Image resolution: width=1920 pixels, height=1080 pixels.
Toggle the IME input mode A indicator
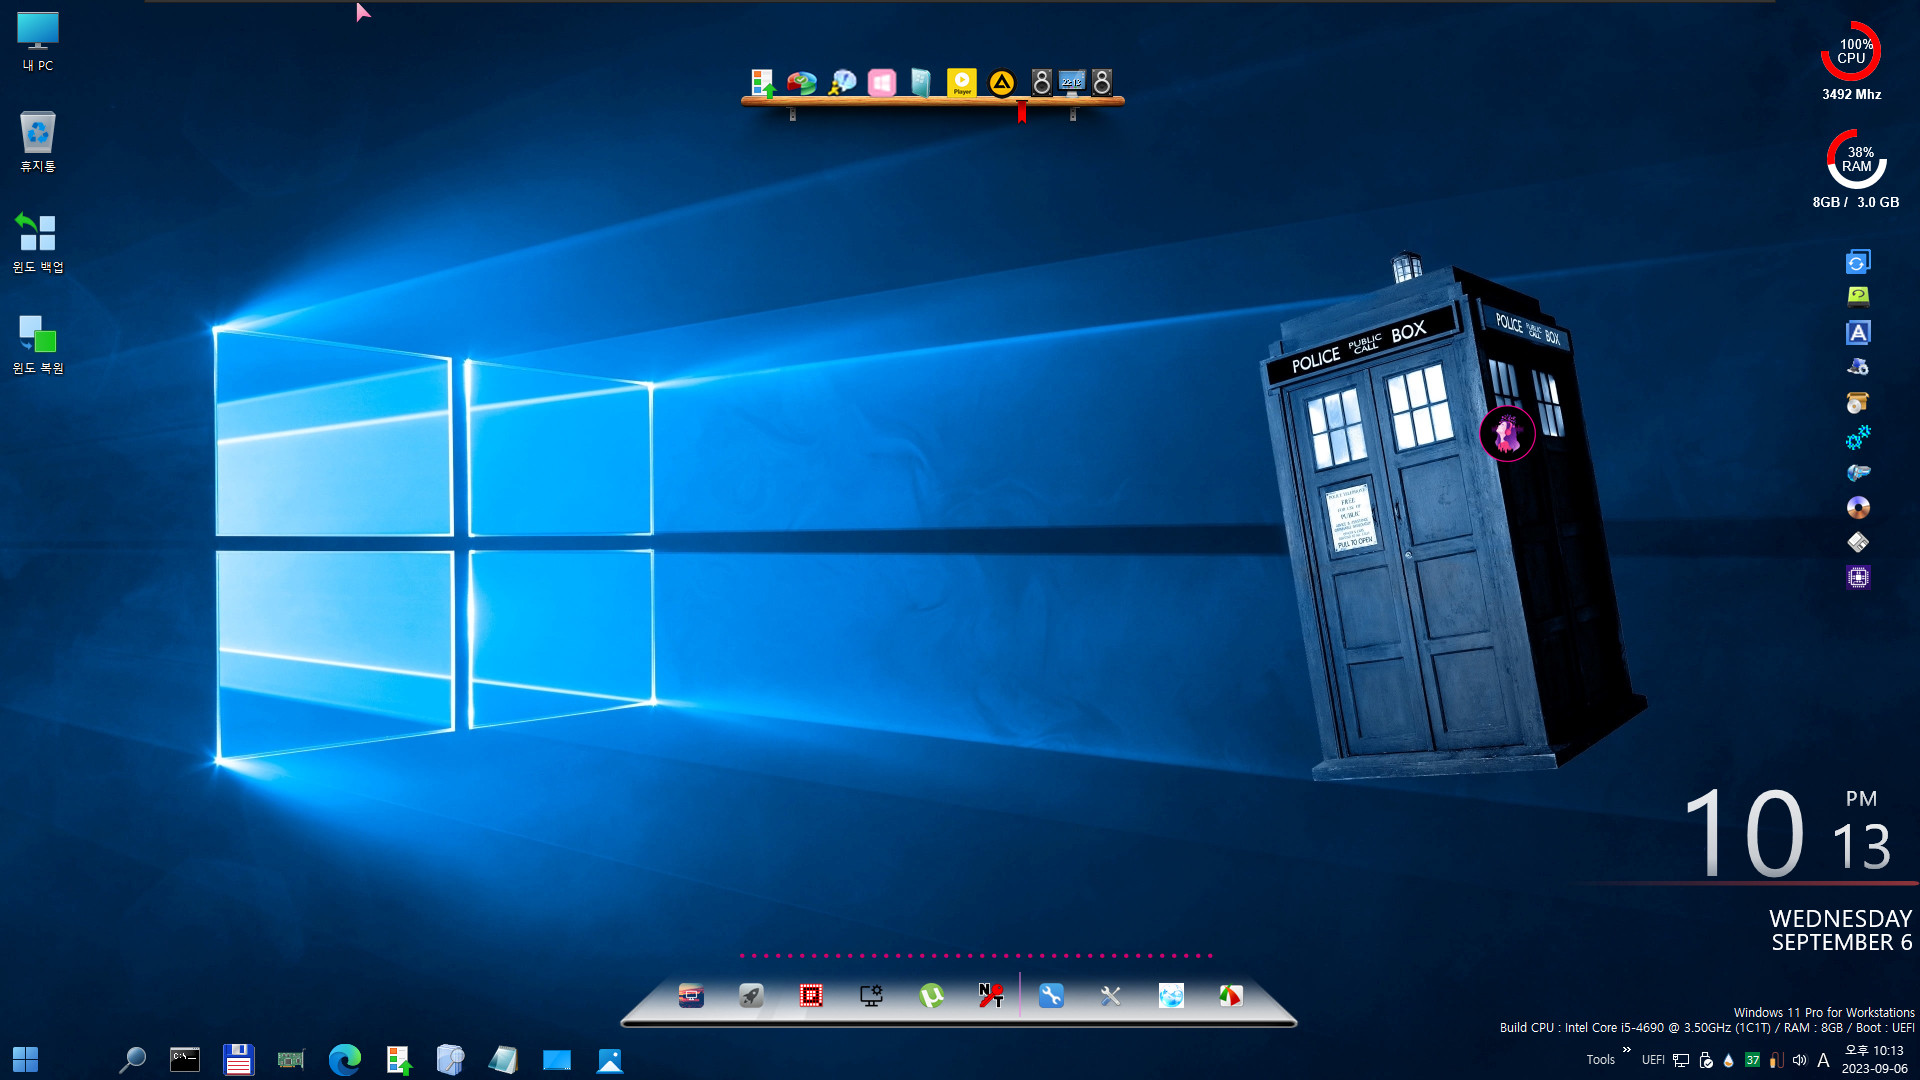(1824, 1060)
